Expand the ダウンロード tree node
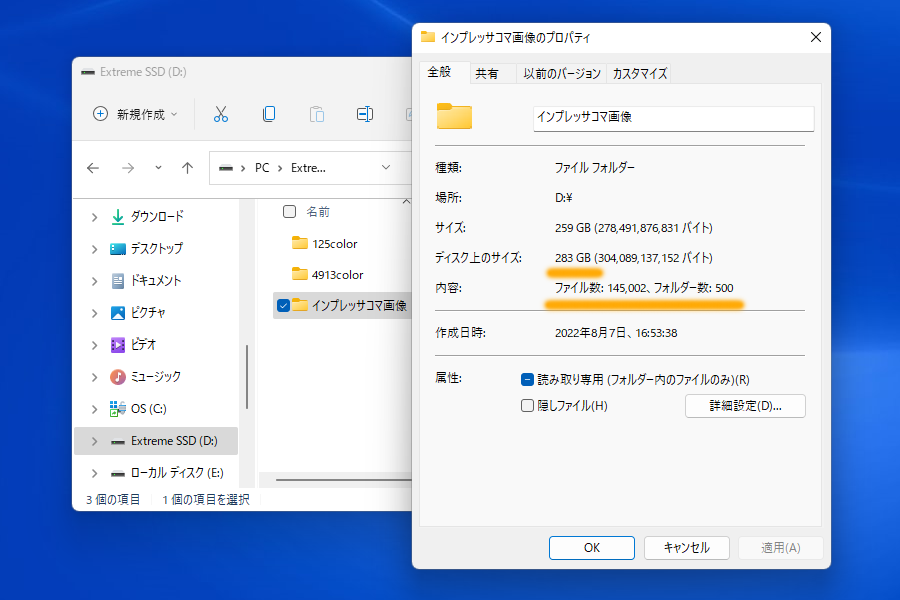The image size is (900, 600). 95,217
